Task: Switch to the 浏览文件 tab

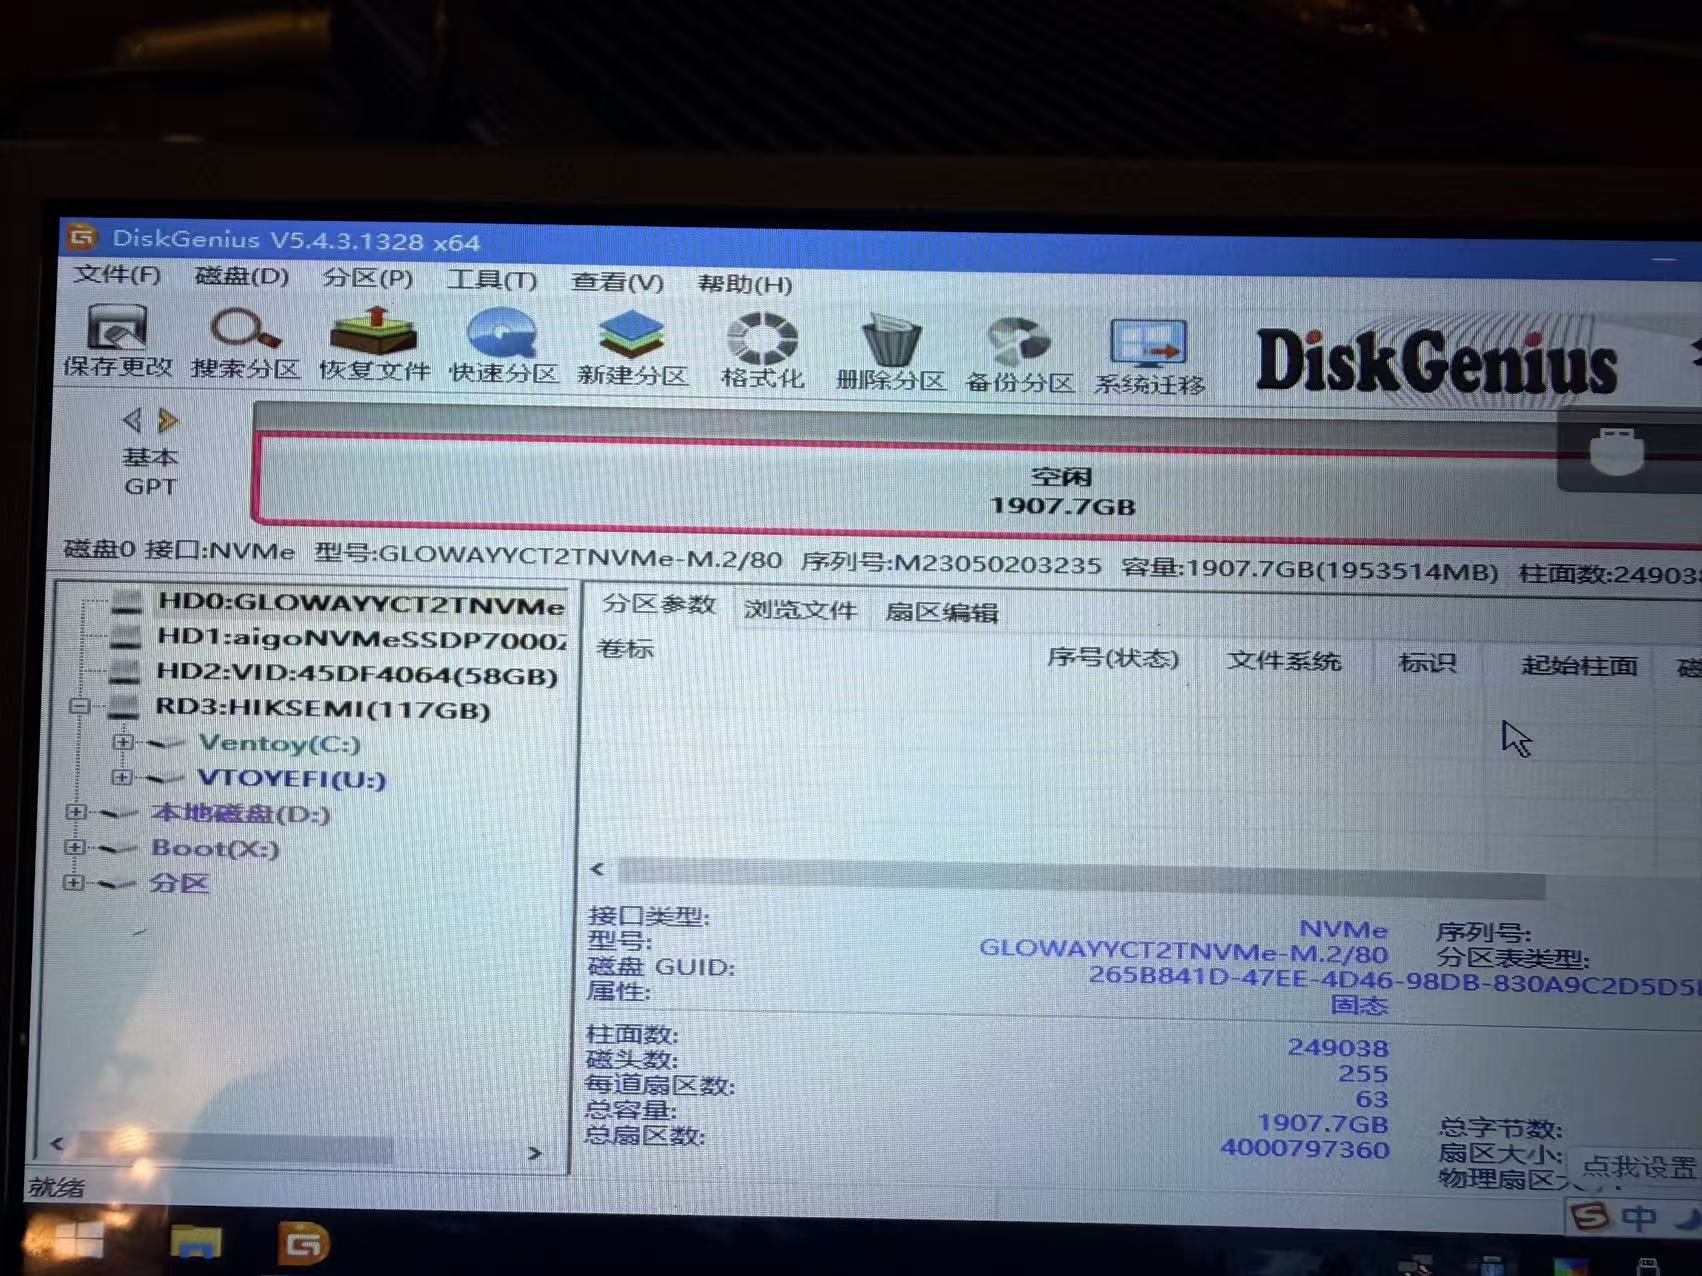Action: pyautogui.click(x=800, y=609)
